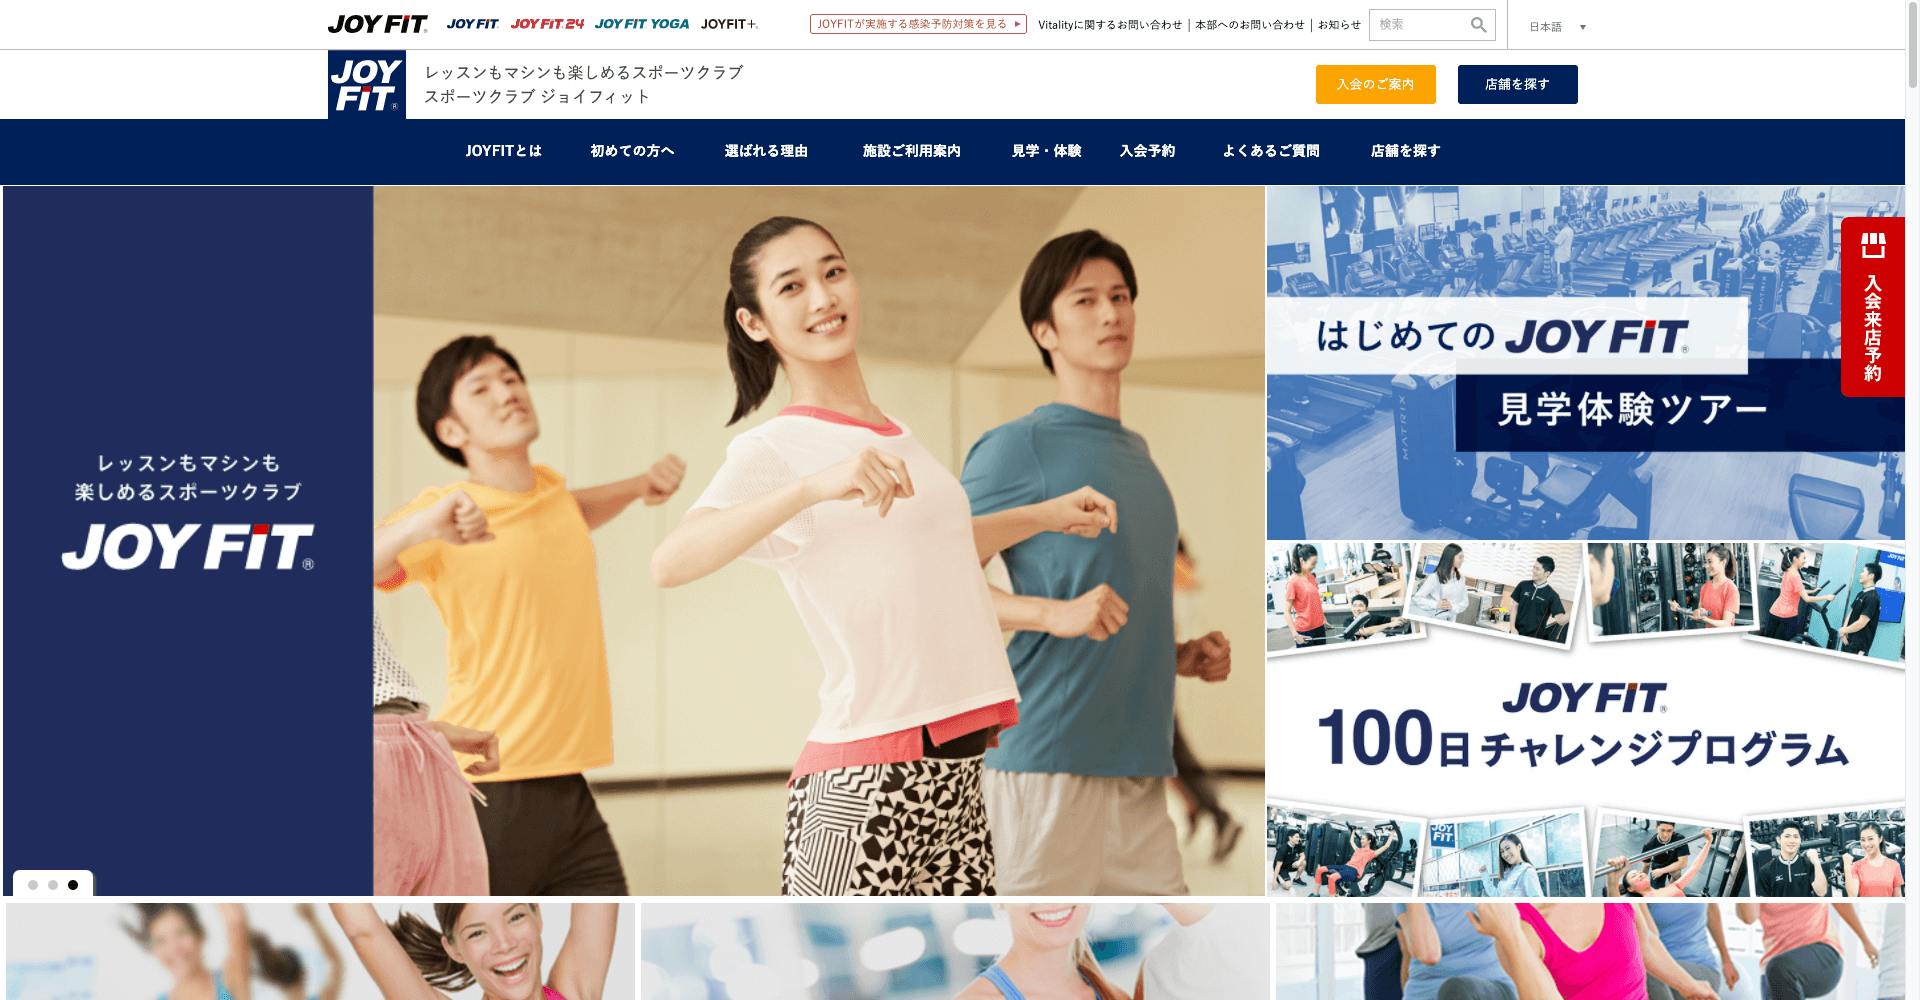This screenshot has height=1000, width=1920.
Task: Open the 見学・体験 menu item
Action: (x=1046, y=151)
